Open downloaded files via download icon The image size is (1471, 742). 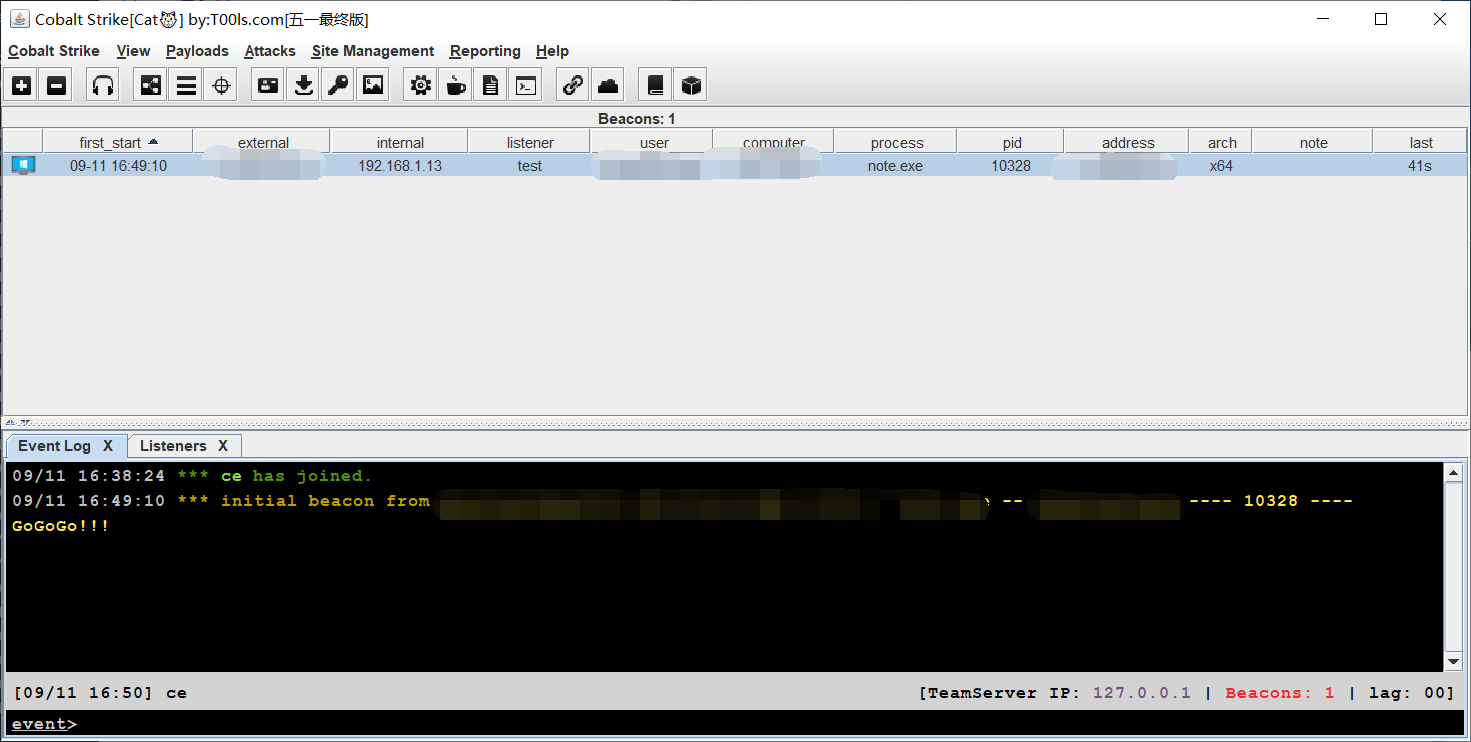click(x=302, y=86)
